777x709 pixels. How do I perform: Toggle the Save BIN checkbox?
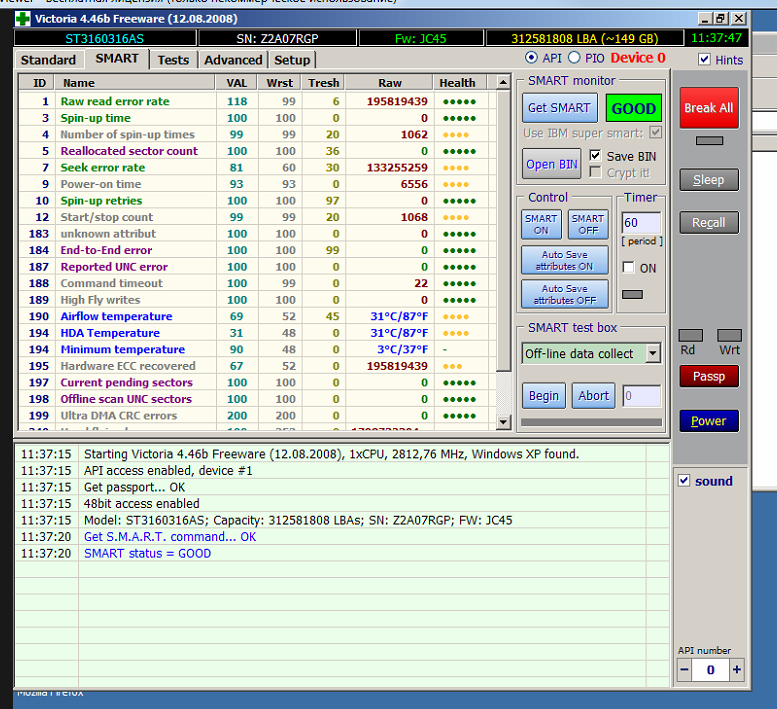596,156
